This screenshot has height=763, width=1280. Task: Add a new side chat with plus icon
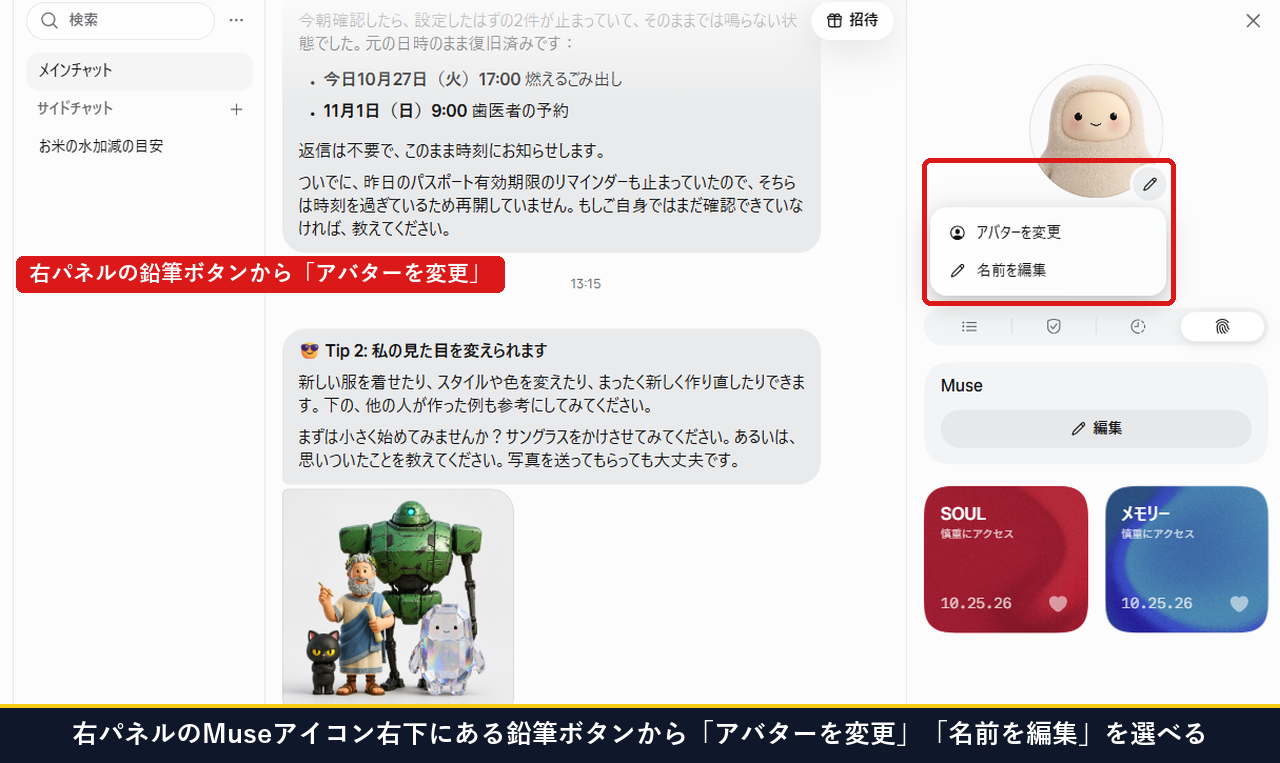pyautogui.click(x=236, y=109)
